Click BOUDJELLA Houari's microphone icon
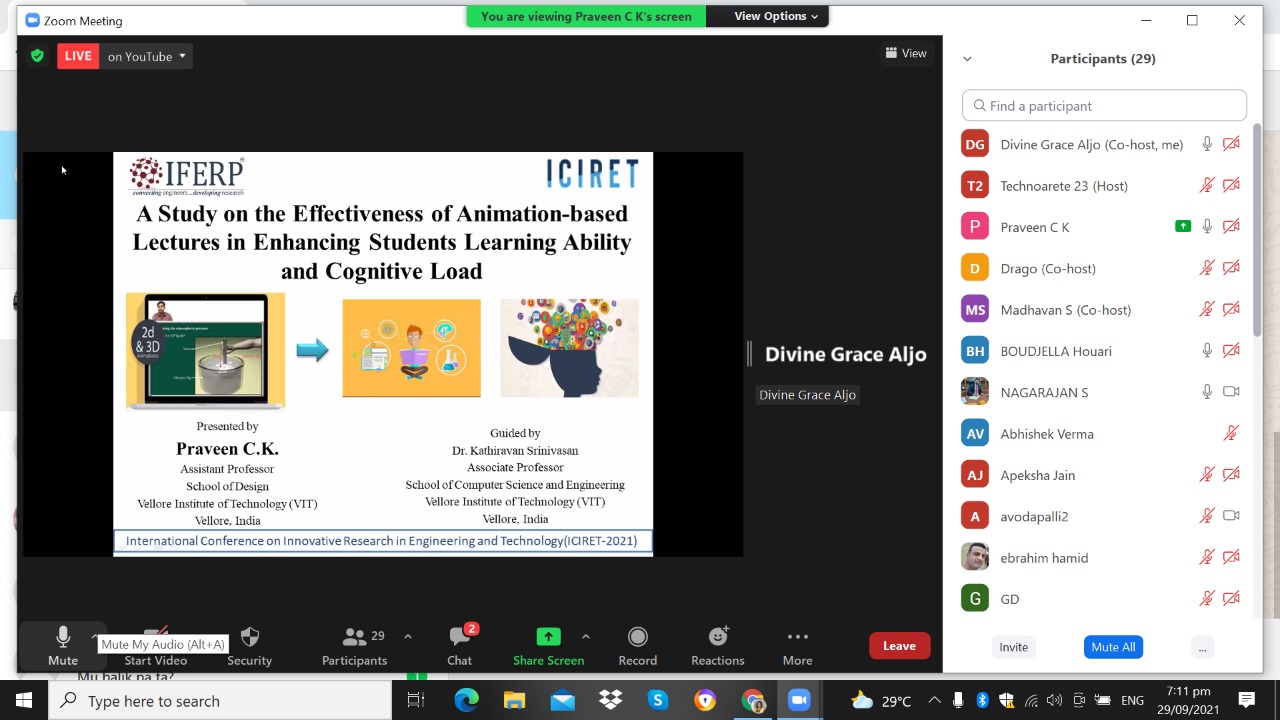Image resolution: width=1280 pixels, height=720 pixels. click(1207, 351)
